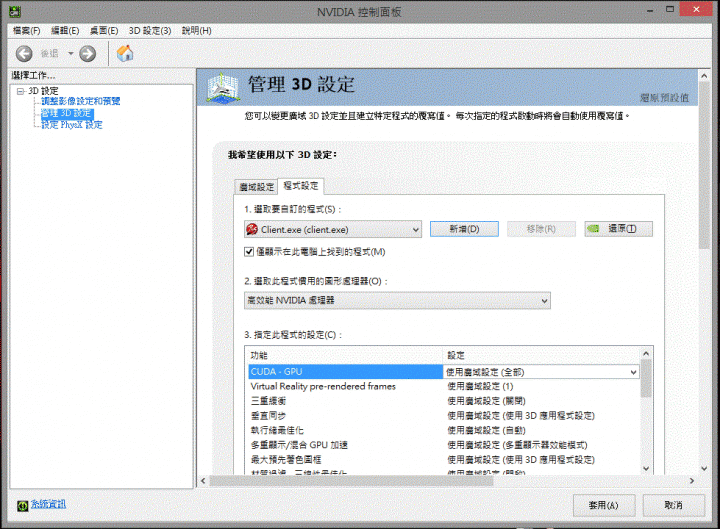Click the back arrow navigation icon
The width and height of the screenshot is (720, 529).
pyautogui.click(x=24, y=54)
